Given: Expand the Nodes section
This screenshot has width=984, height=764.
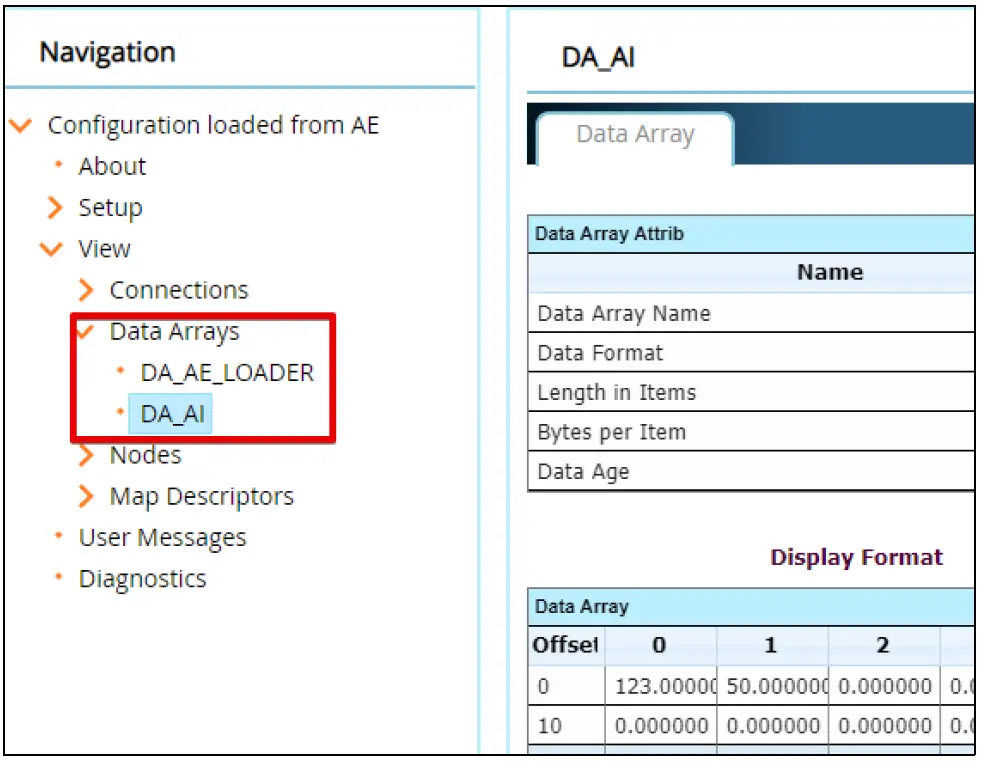Looking at the screenshot, I should coord(85,455).
